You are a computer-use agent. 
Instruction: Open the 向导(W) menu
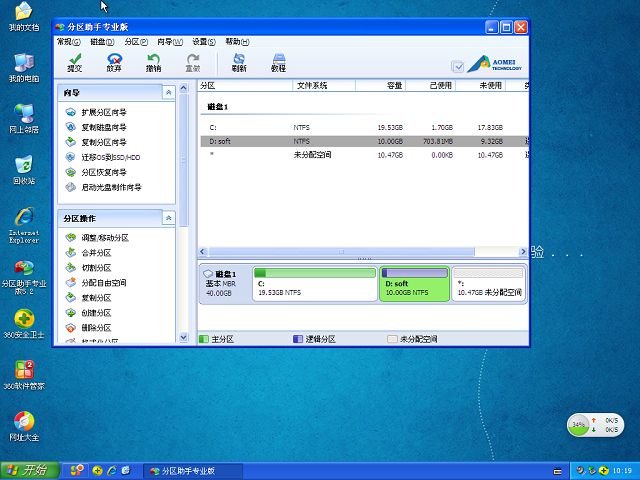[x=170, y=42]
